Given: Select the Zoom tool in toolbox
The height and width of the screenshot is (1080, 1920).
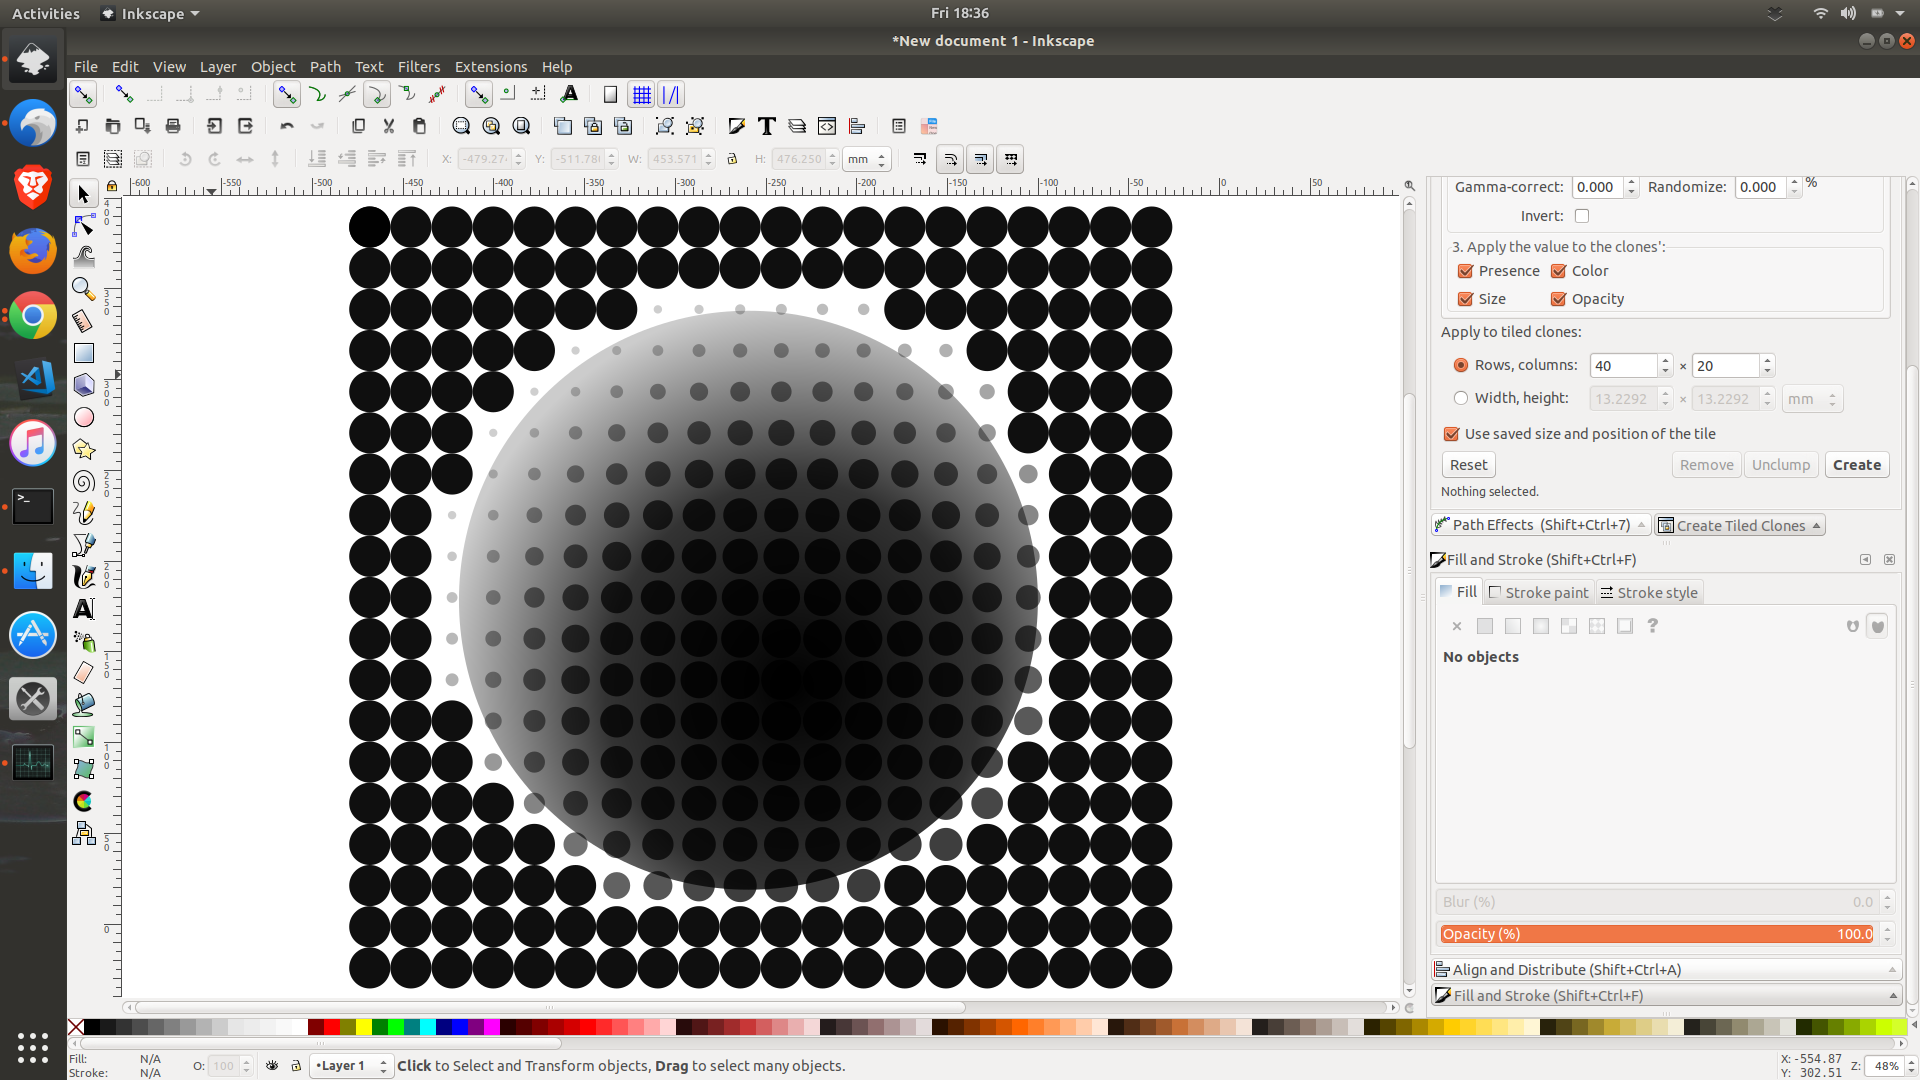Looking at the screenshot, I should [84, 289].
